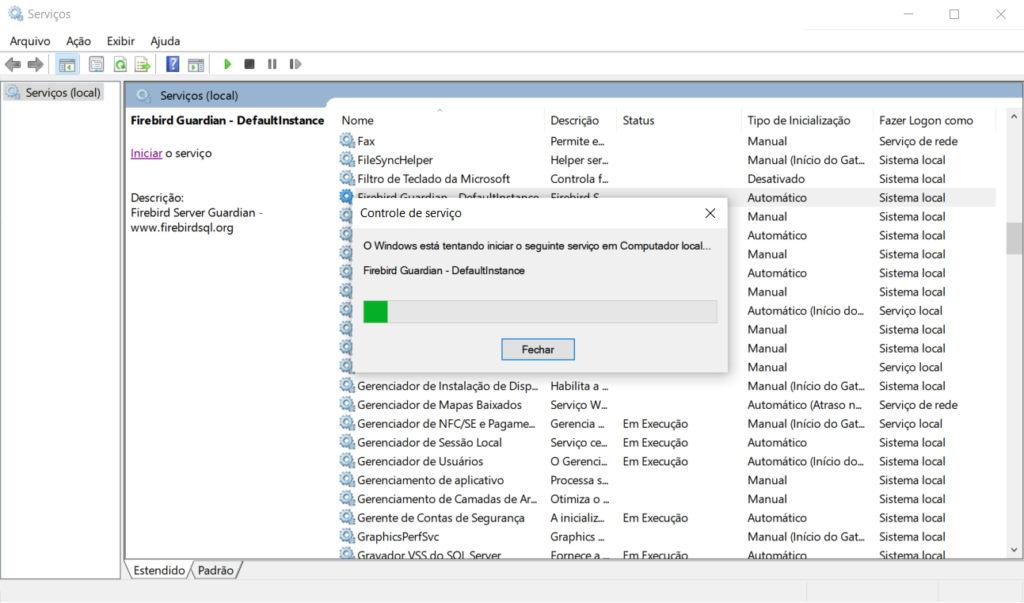
Task: Click gear icon beside Gerenciador de Mapas Baixados
Action: [x=347, y=404]
